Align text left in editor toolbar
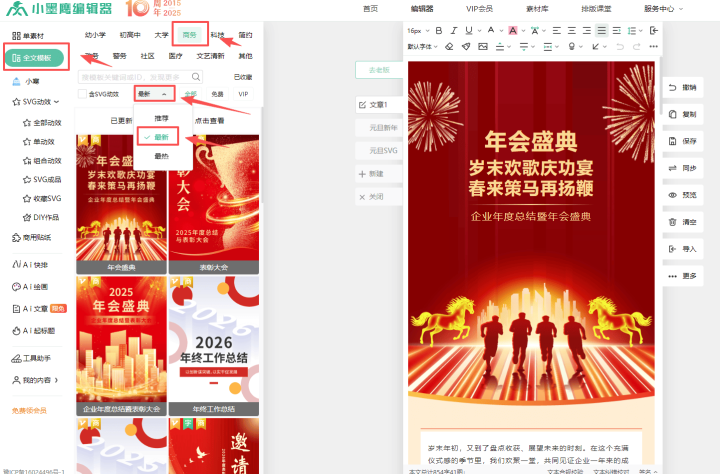Viewport: 720px width, 474px height. [557, 31]
